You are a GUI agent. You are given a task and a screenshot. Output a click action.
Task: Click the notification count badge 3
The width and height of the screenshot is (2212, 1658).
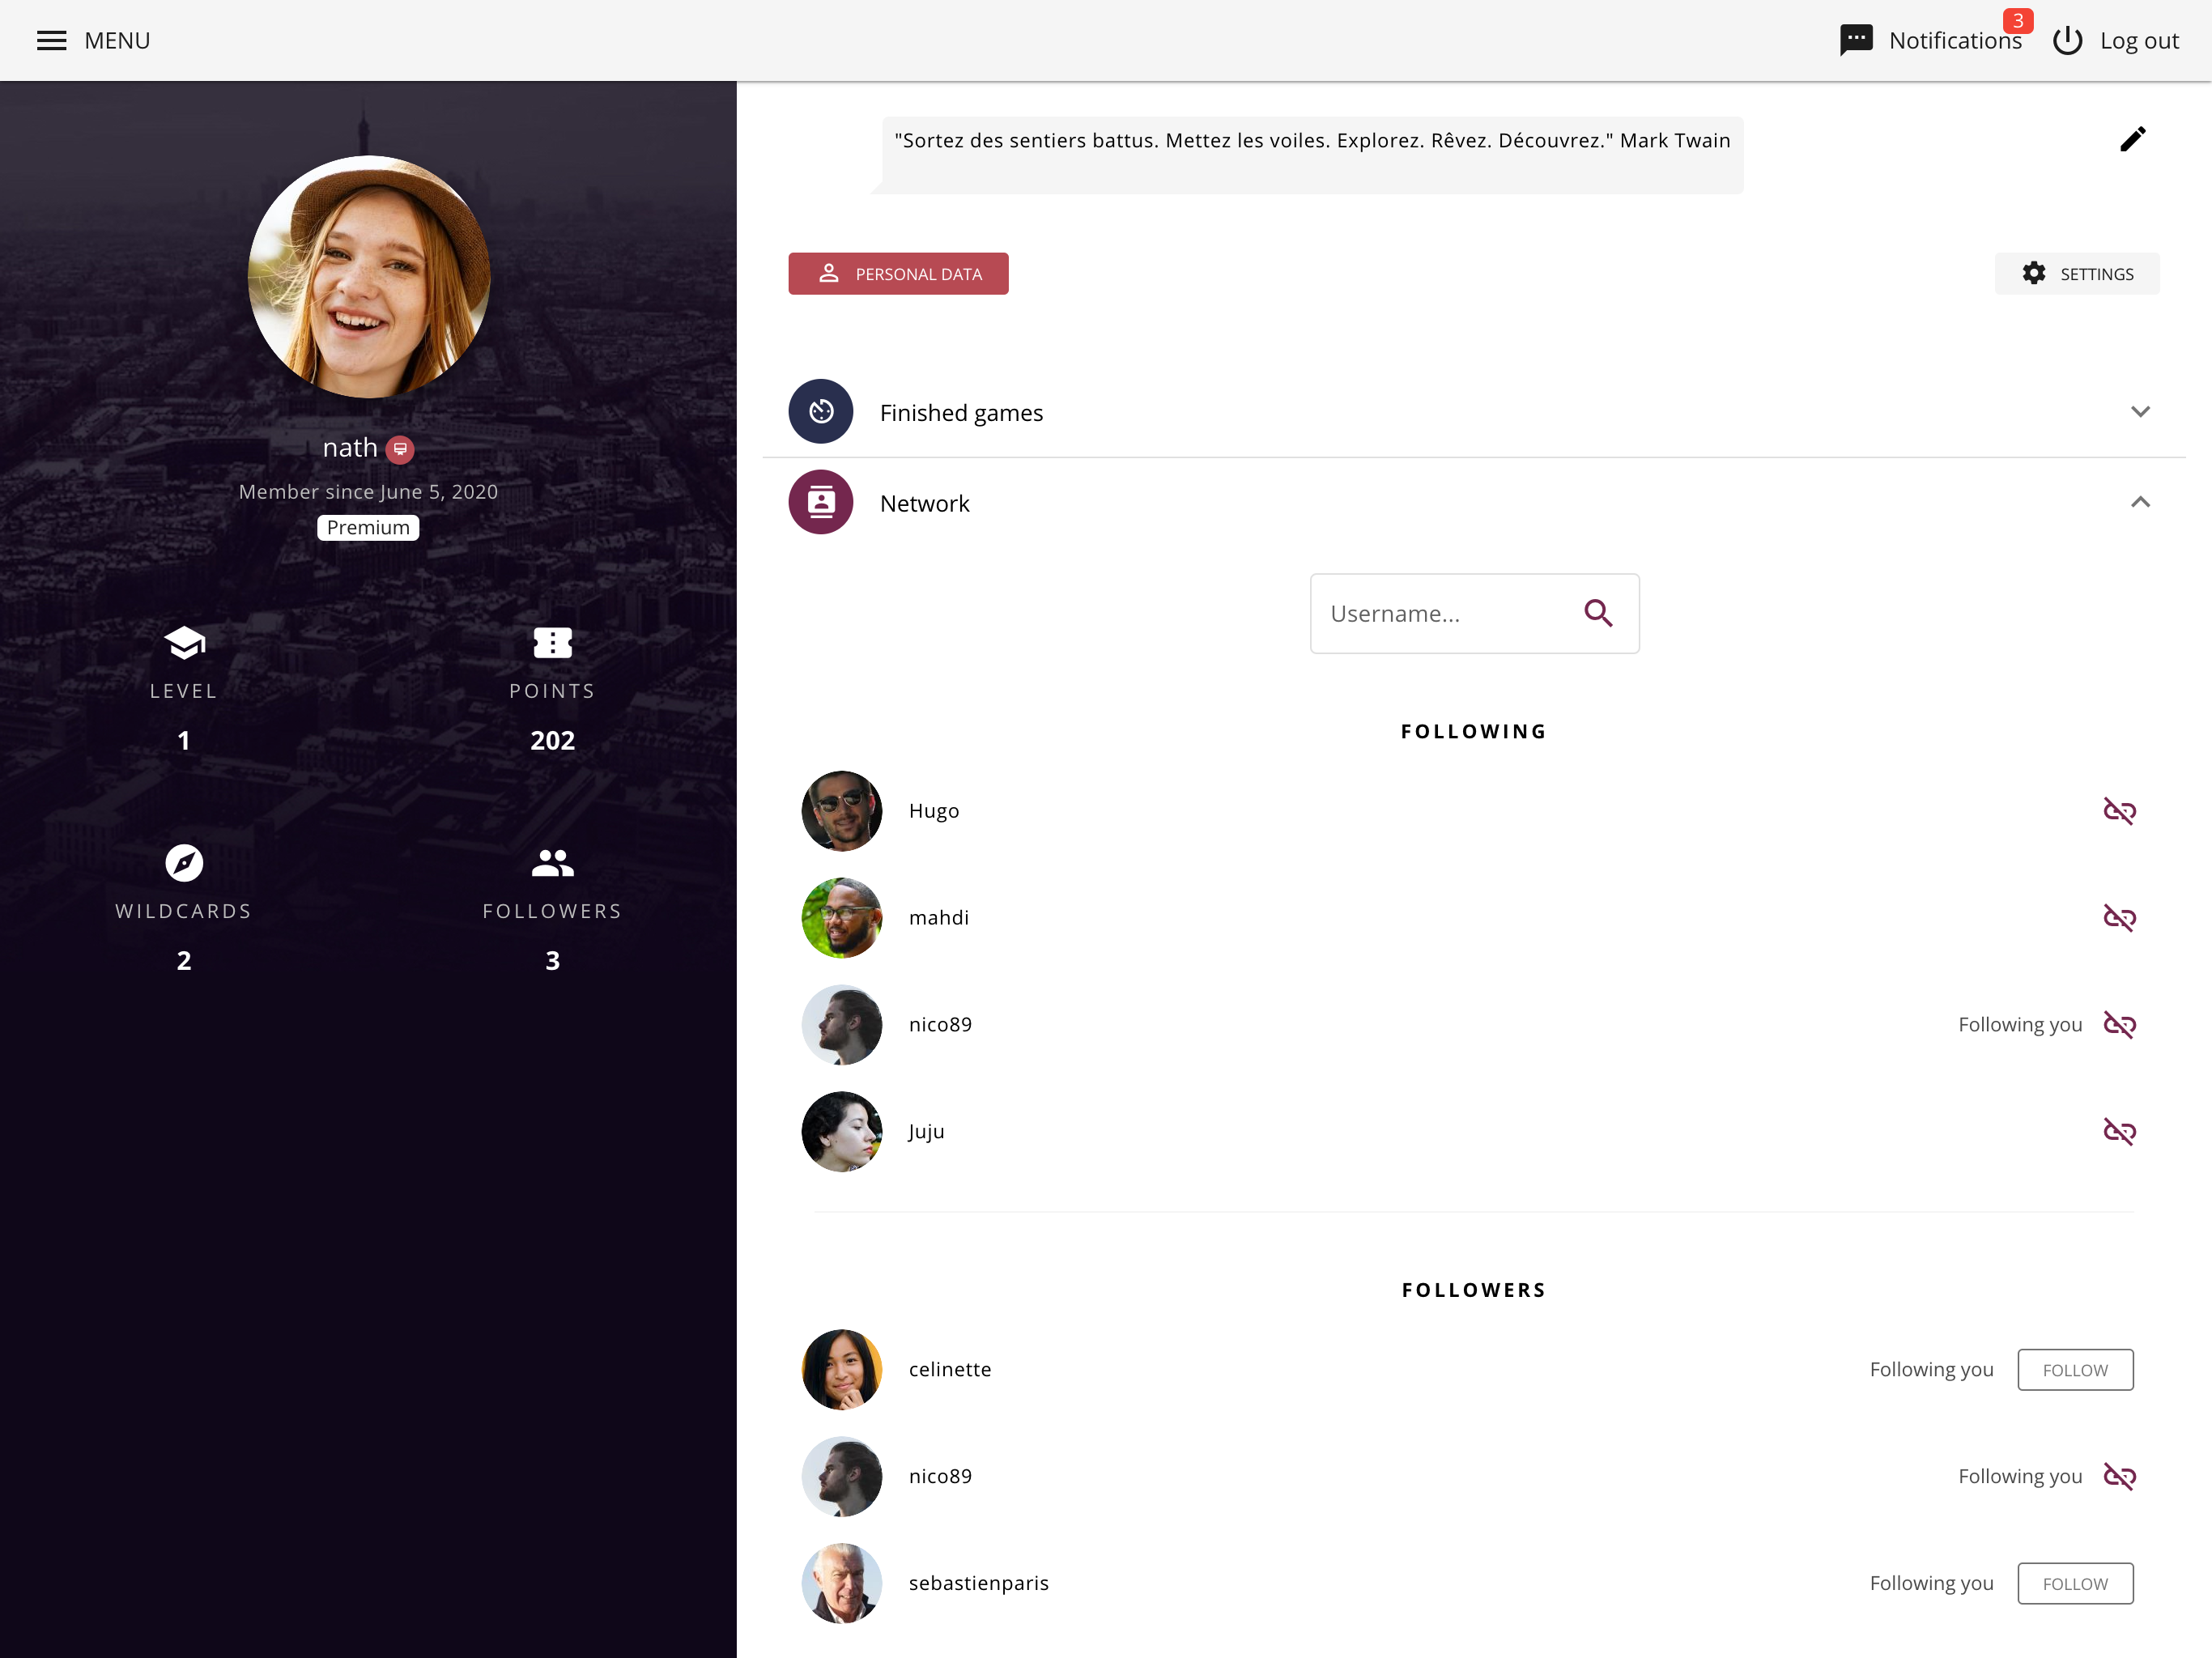(x=2018, y=20)
